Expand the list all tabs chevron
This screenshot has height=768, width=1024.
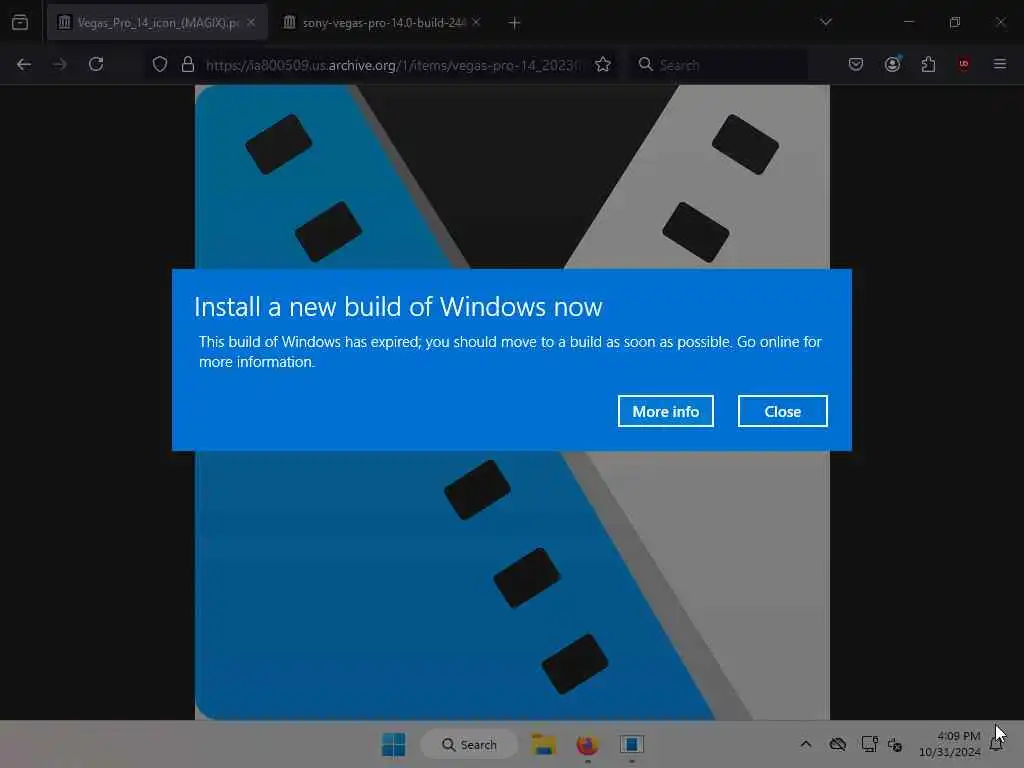pos(825,22)
